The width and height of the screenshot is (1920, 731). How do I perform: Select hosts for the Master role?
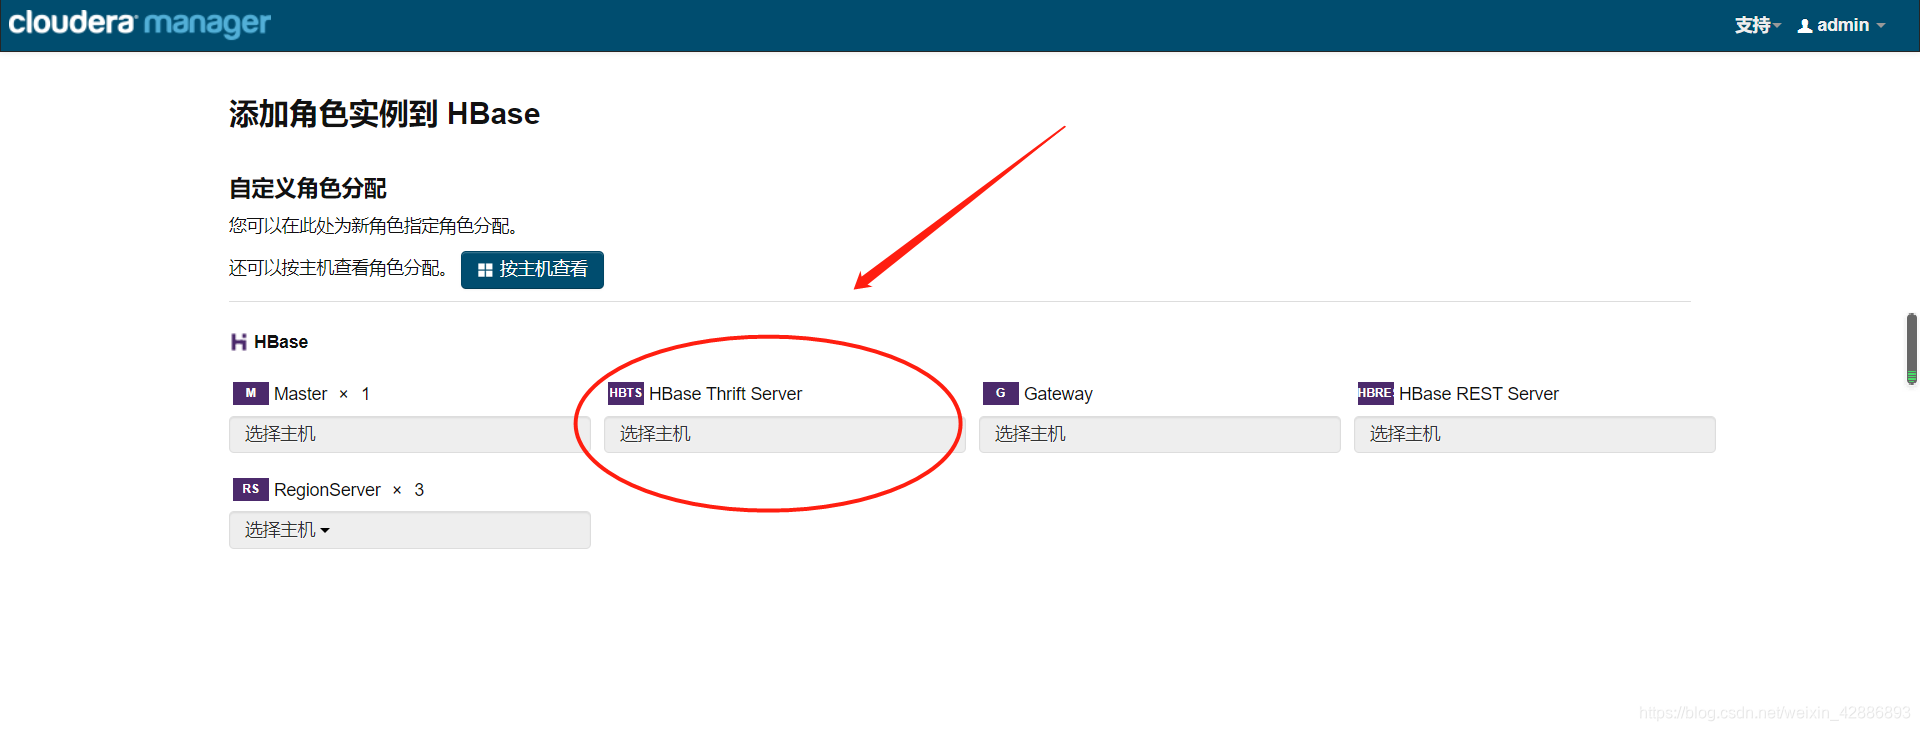pyautogui.click(x=410, y=434)
